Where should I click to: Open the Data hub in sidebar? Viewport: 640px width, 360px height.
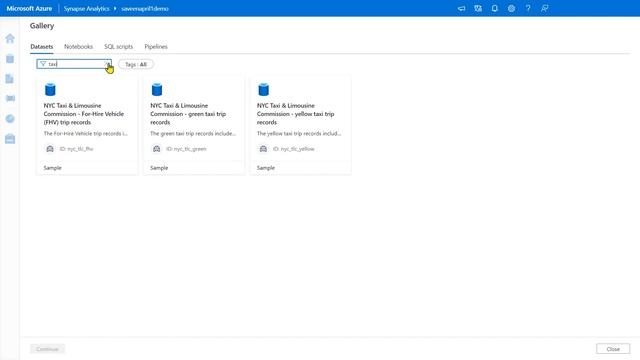point(10,59)
